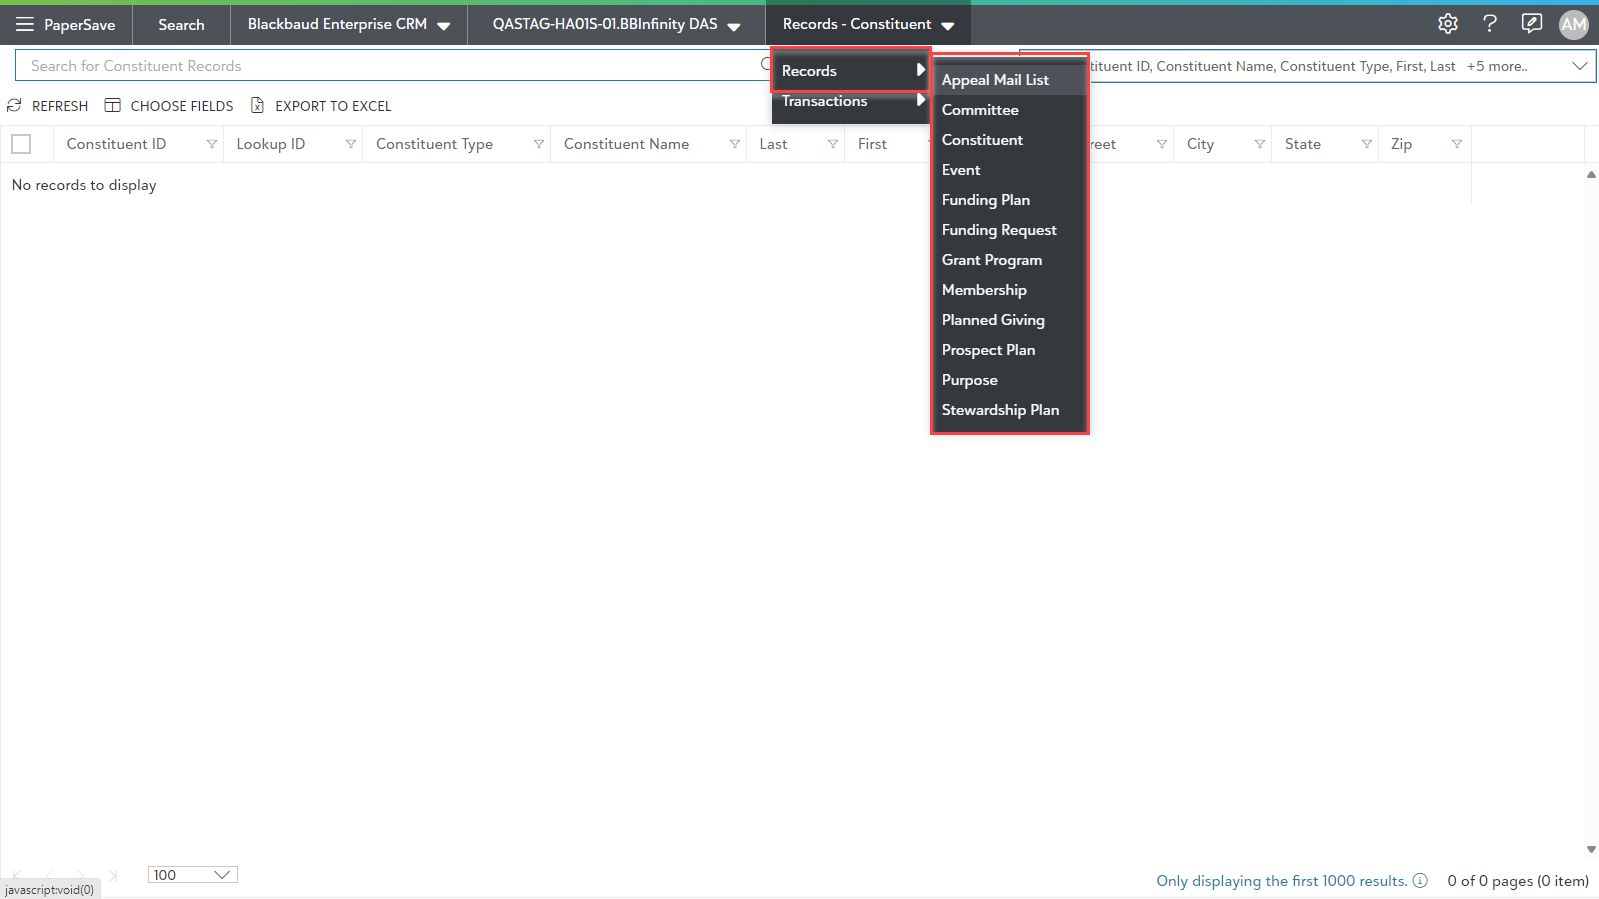Click the Constituent ID filter icon
The image size is (1599, 899).
[211, 144]
